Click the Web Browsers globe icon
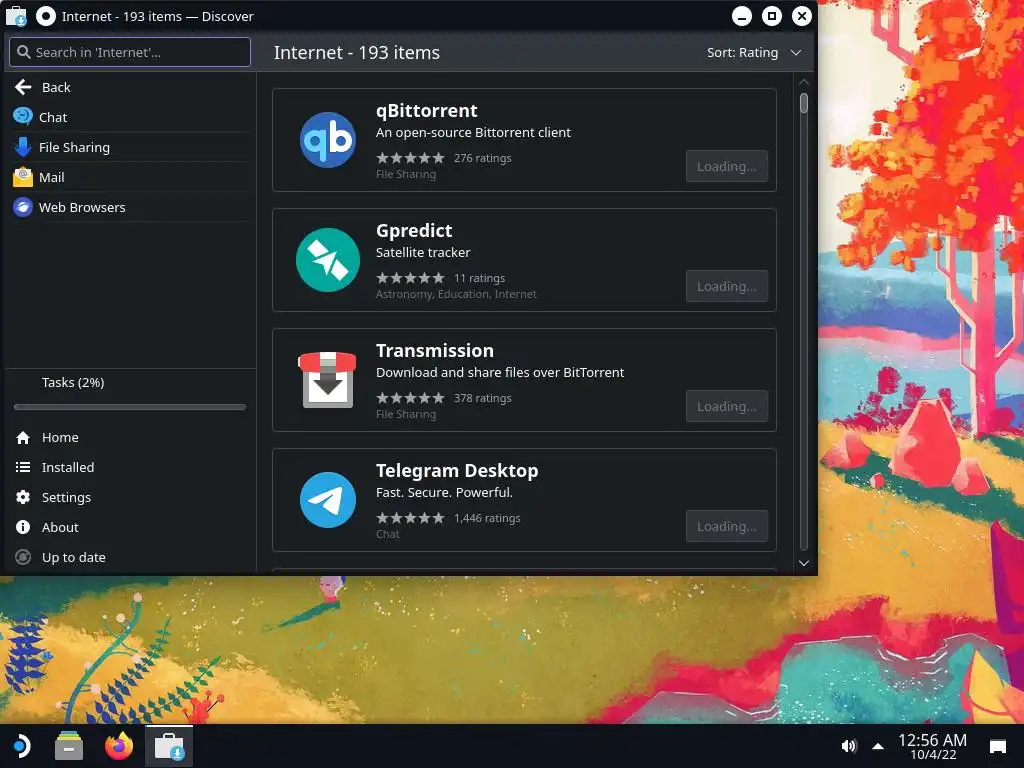This screenshot has height=768, width=1024. tap(23, 207)
